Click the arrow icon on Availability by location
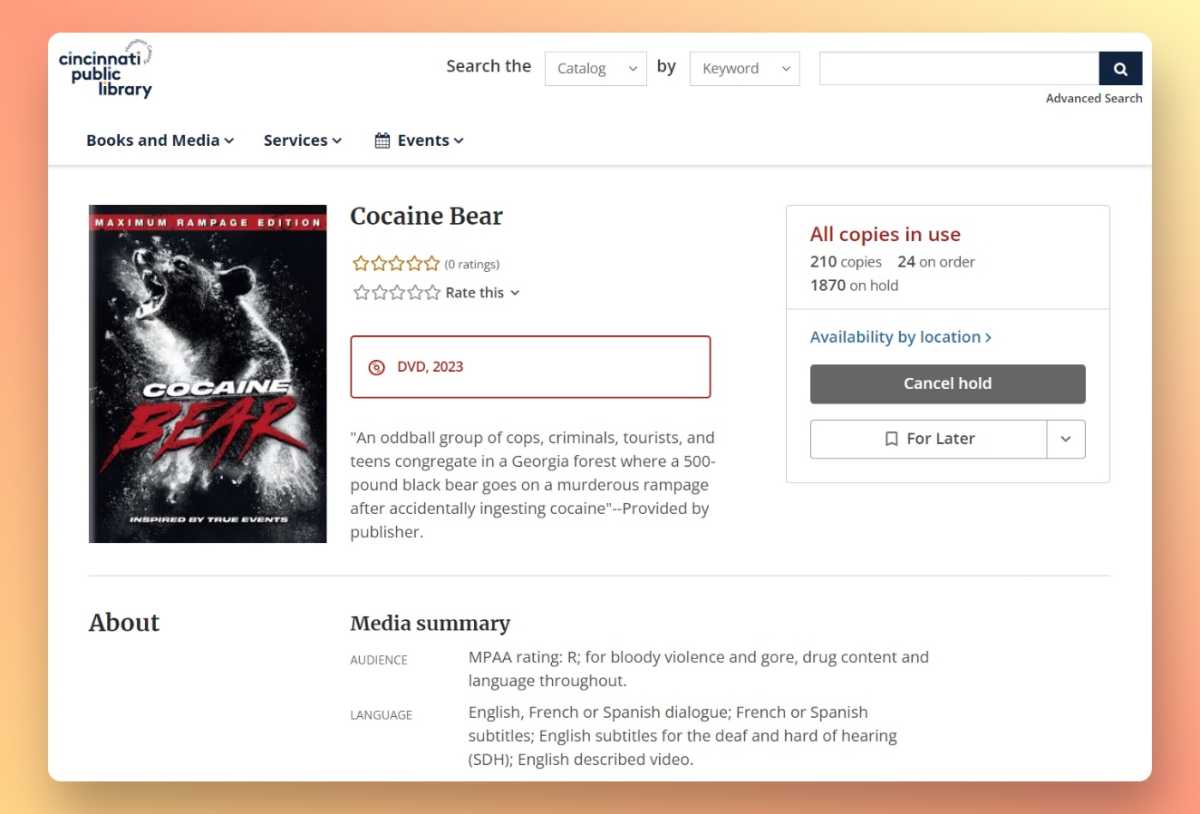 pyautogui.click(x=988, y=337)
